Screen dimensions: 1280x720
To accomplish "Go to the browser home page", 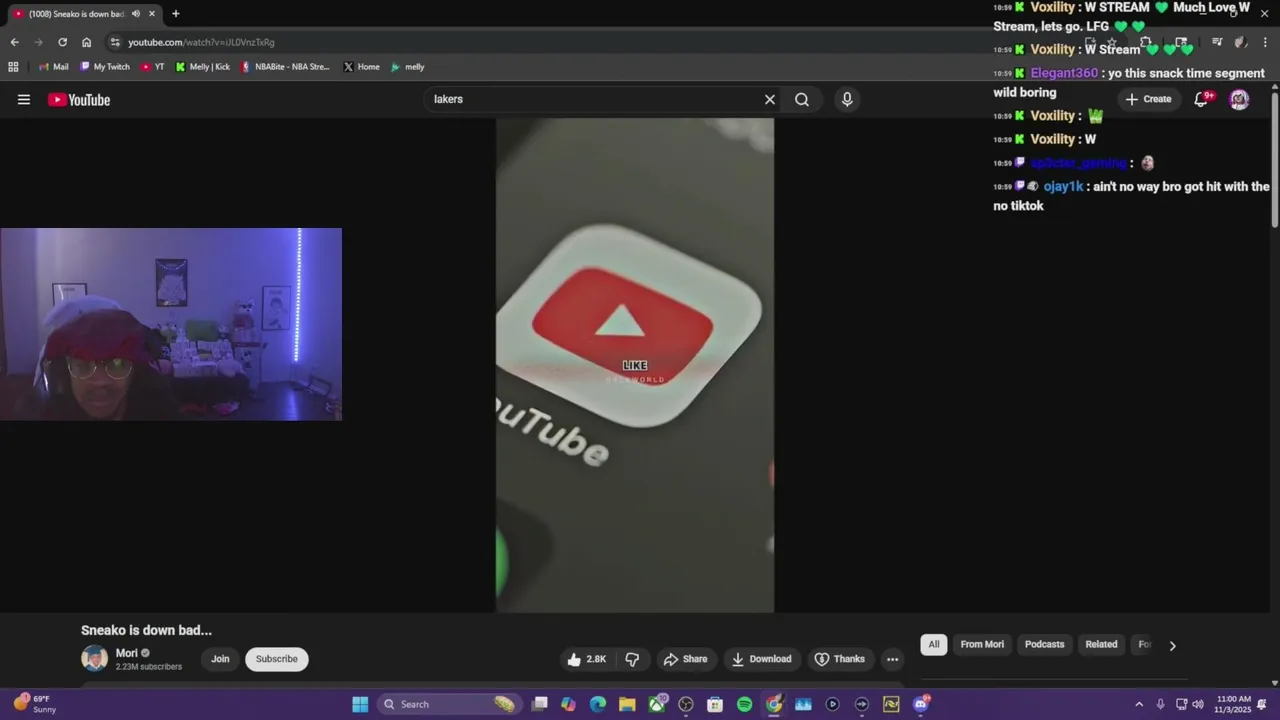I will coord(86,42).
